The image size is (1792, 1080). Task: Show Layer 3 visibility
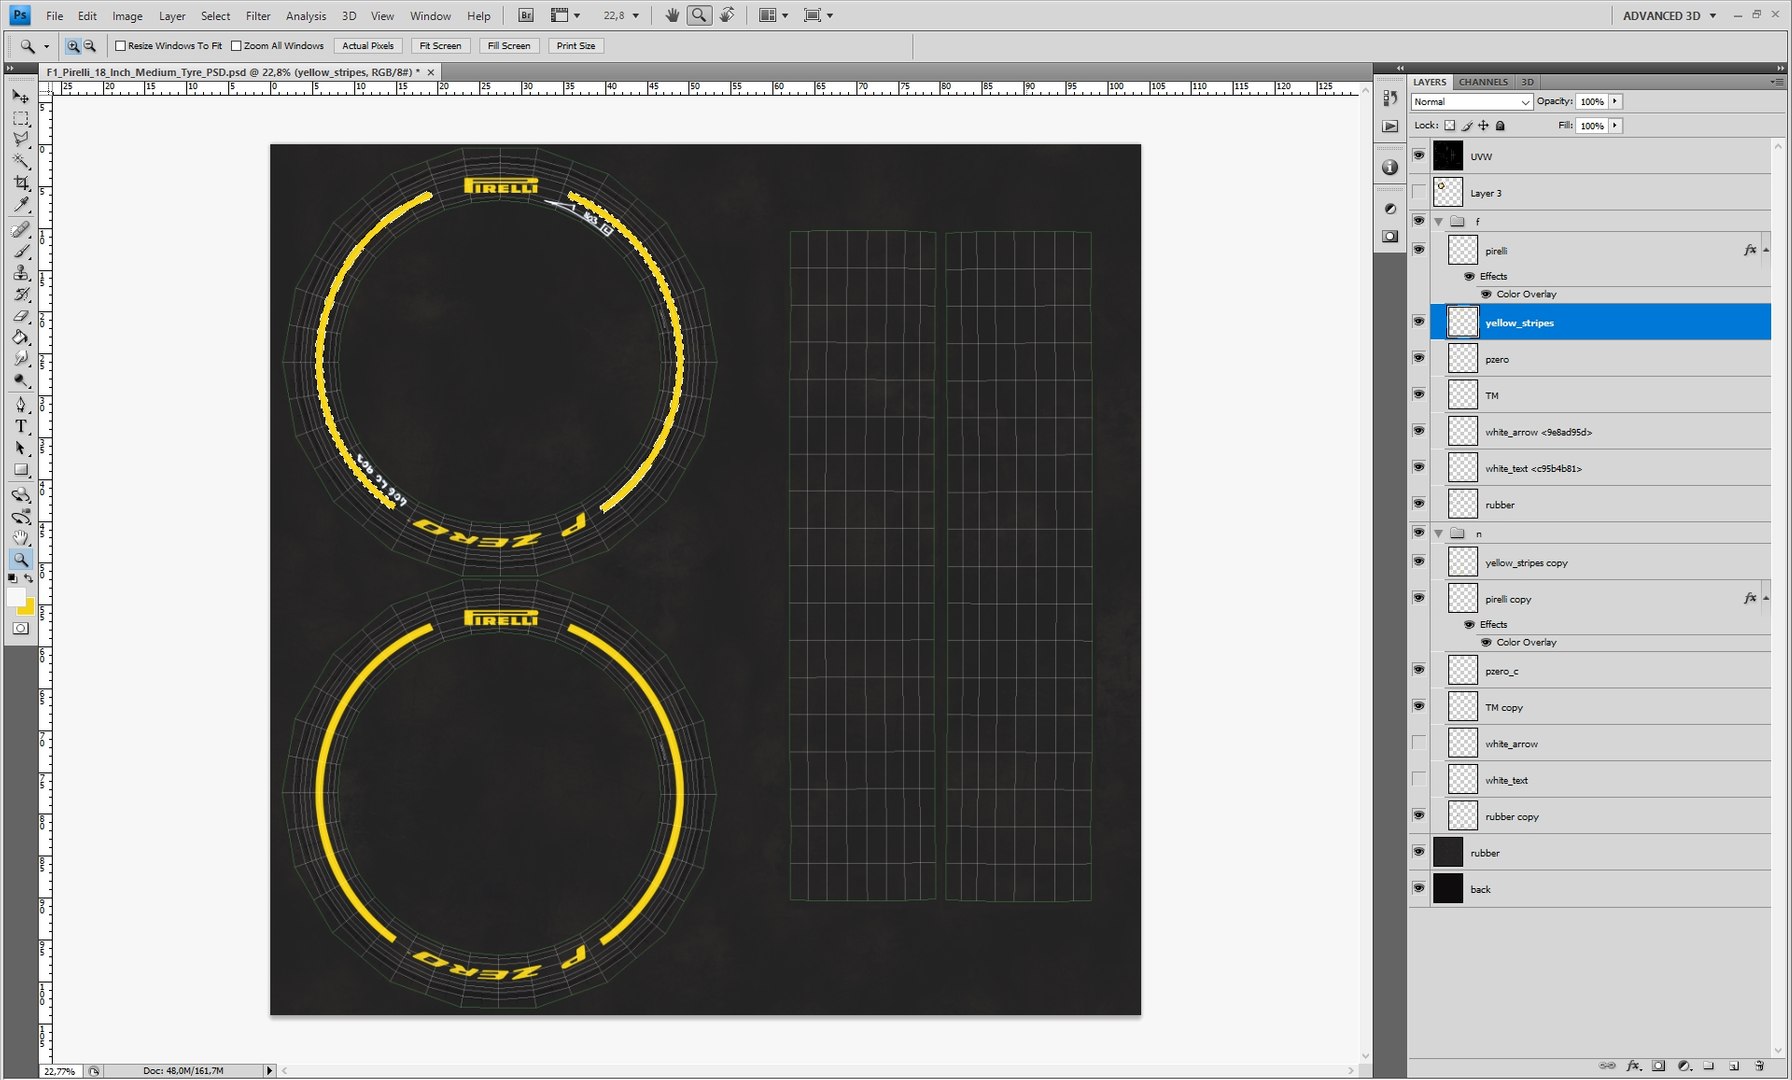pos(1419,192)
